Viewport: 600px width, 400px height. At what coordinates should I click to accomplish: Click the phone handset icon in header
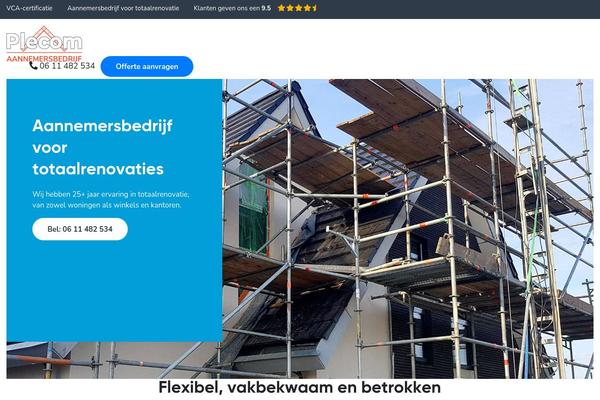(34, 65)
